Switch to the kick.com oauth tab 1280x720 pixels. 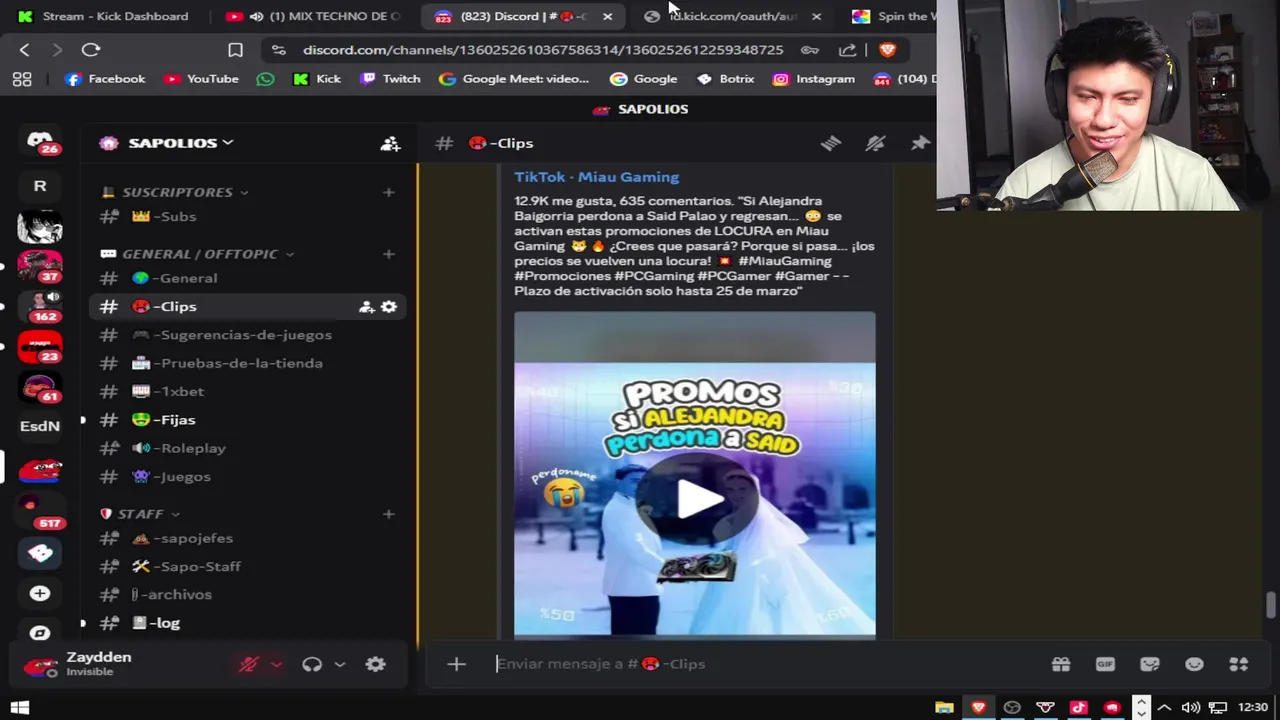pos(733,16)
